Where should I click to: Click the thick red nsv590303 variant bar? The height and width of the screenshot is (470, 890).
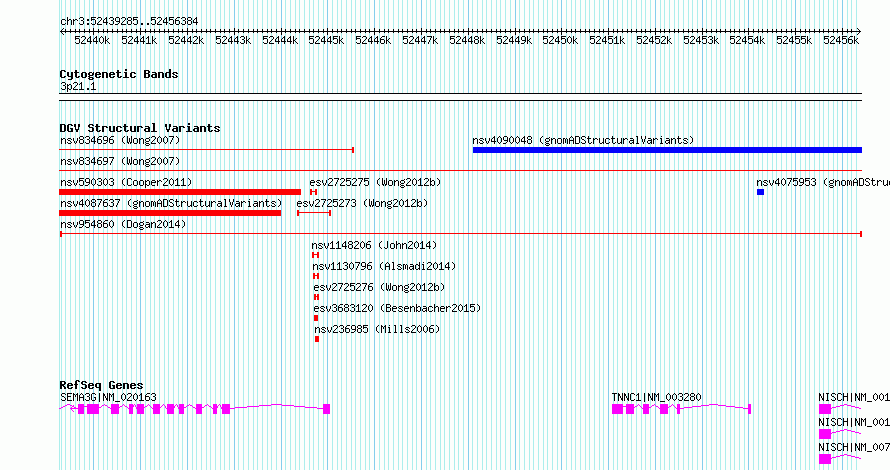coord(180,192)
